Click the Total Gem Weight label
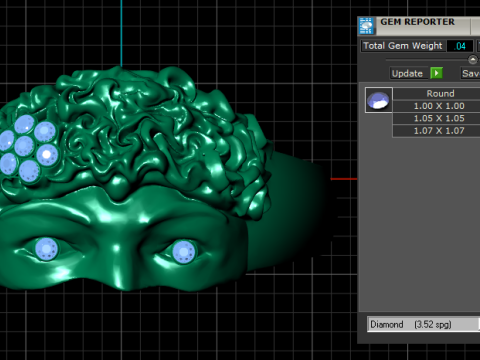 [x=403, y=46]
